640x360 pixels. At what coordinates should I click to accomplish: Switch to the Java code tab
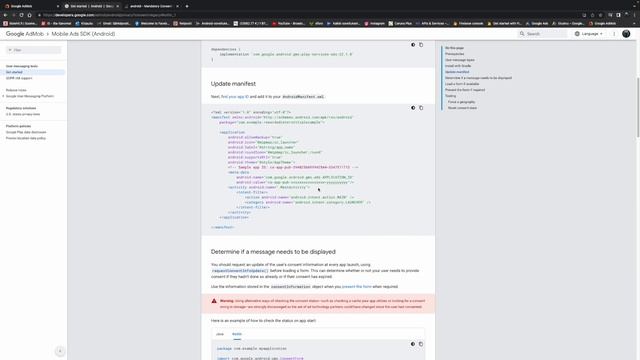pos(220,334)
